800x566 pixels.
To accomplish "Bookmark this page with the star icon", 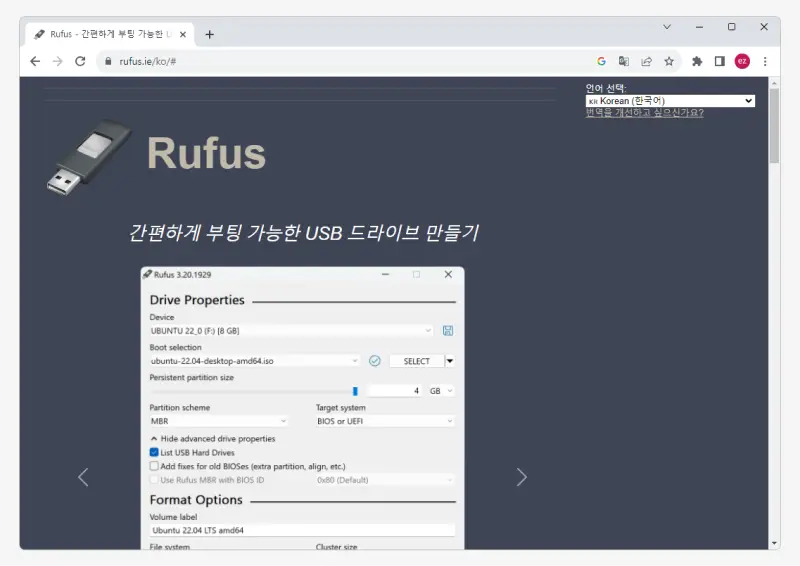I will click(x=669, y=61).
